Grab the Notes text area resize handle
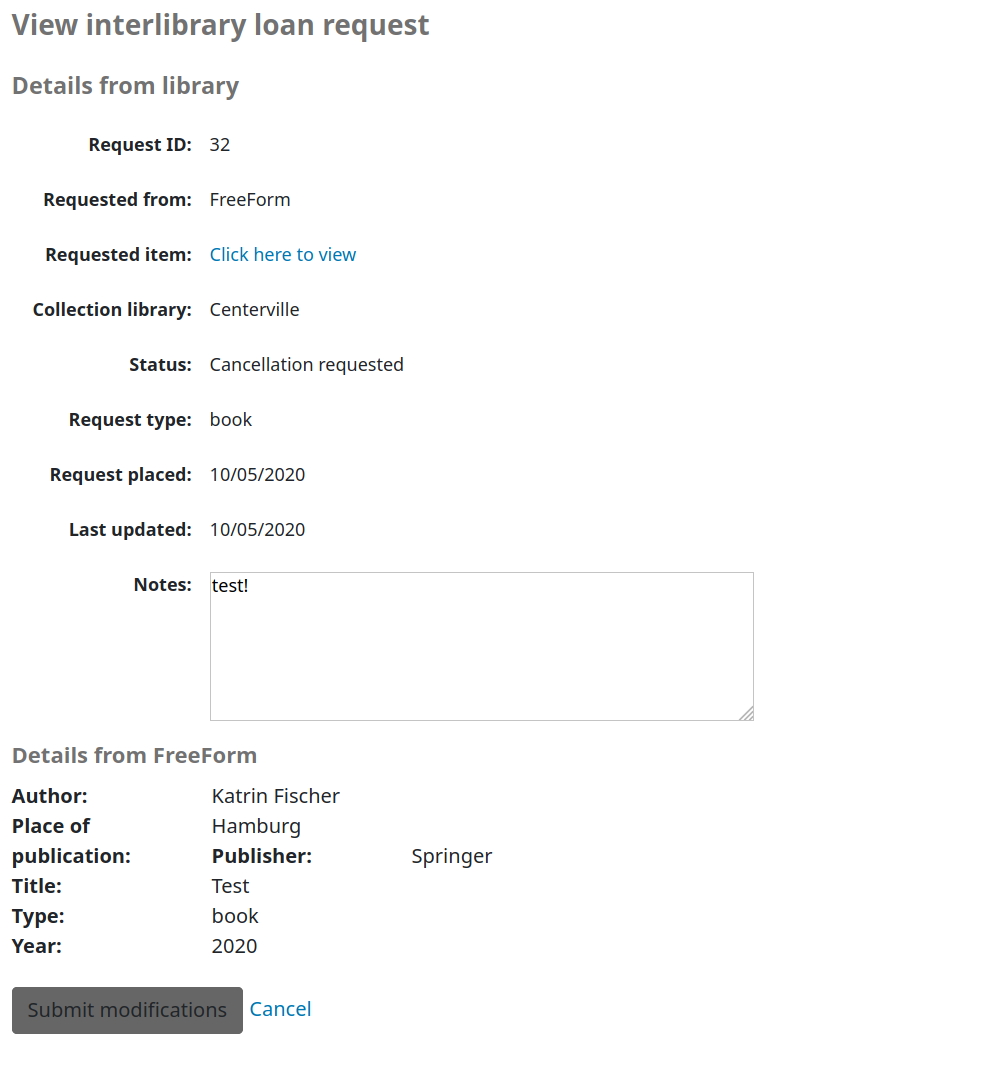Viewport: 982px width, 1068px height. click(746, 713)
